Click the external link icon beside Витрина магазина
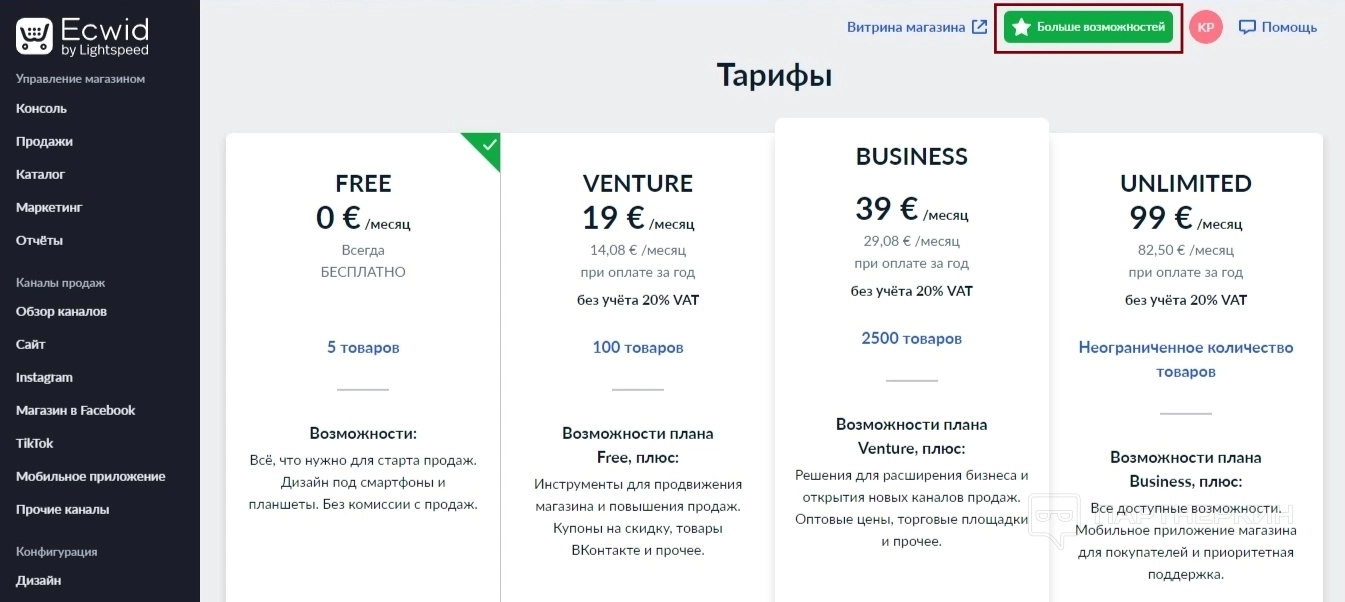 tap(980, 28)
